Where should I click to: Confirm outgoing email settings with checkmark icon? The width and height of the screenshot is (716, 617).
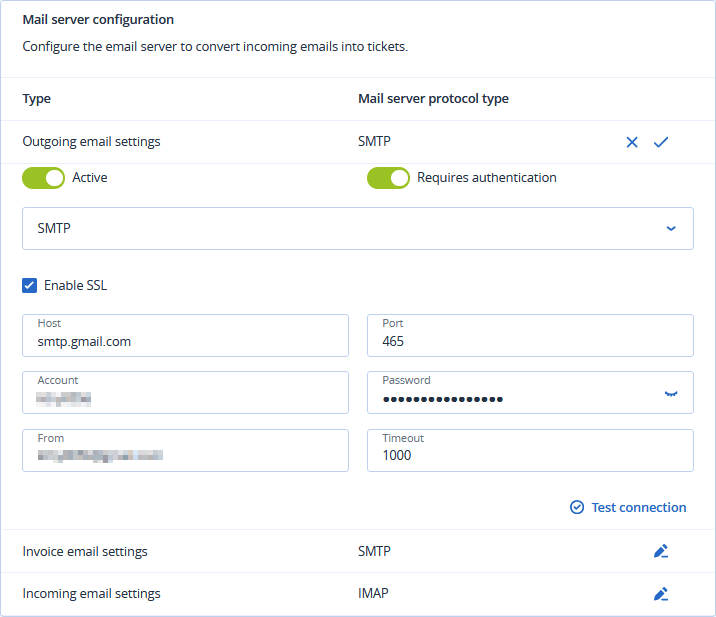tap(661, 142)
